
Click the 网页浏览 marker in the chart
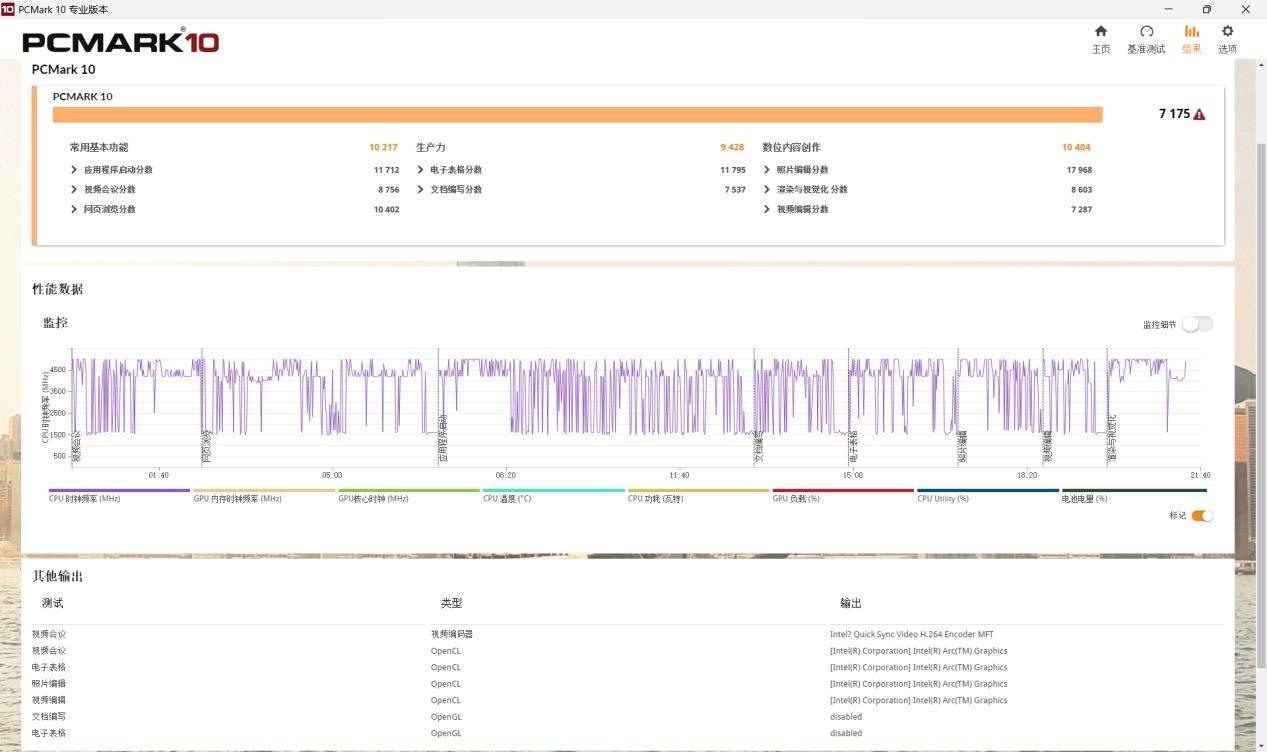207,446
